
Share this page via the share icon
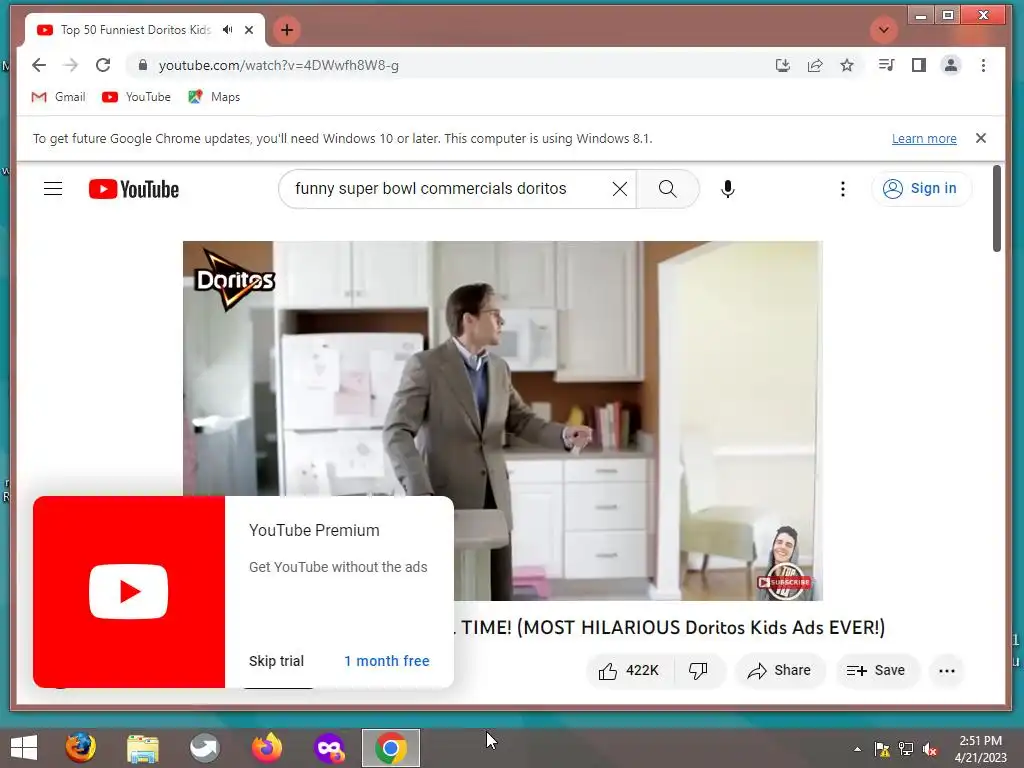pos(814,65)
